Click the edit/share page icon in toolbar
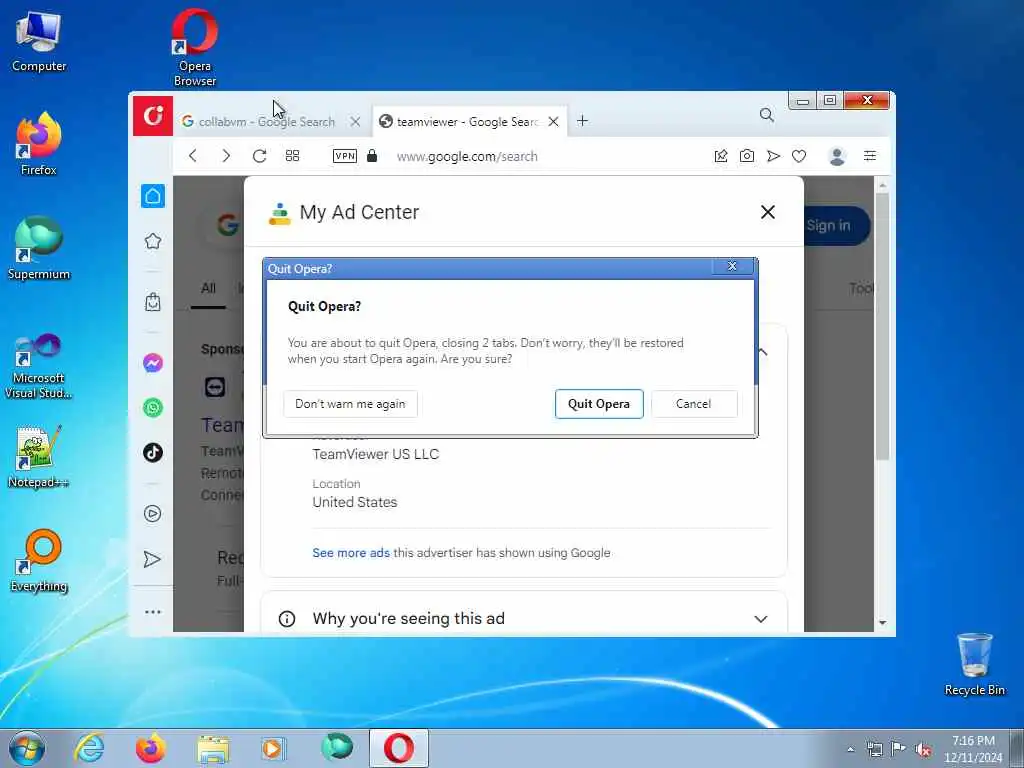The height and width of the screenshot is (768, 1024). pyautogui.click(x=720, y=155)
